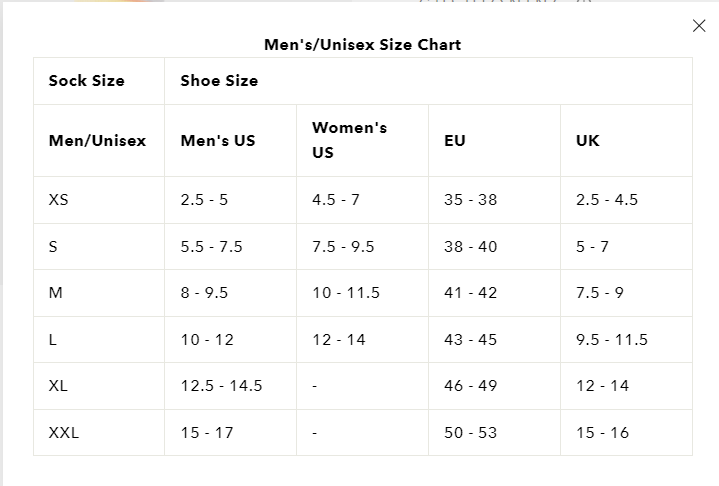Click the S sock size row label
Viewport: 719px width, 486px height.
[53, 246]
